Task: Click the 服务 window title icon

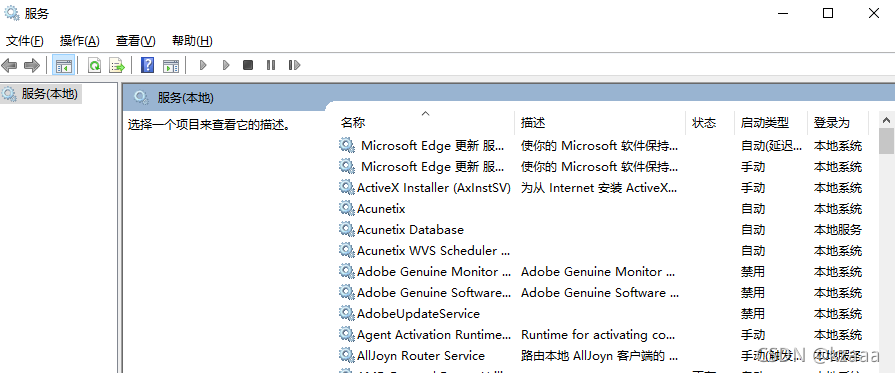Action: 11,13
